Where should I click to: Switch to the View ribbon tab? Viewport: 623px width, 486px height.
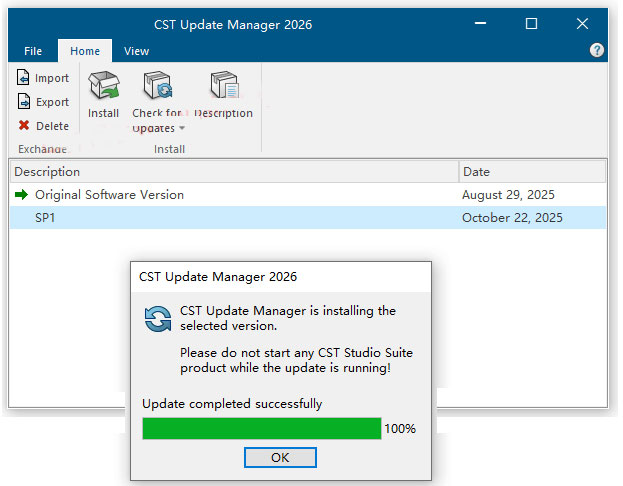(137, 51)
